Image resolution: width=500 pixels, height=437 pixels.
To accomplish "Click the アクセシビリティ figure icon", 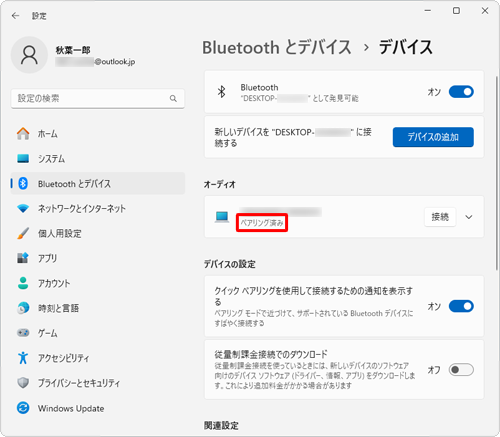I will (23, 358).
